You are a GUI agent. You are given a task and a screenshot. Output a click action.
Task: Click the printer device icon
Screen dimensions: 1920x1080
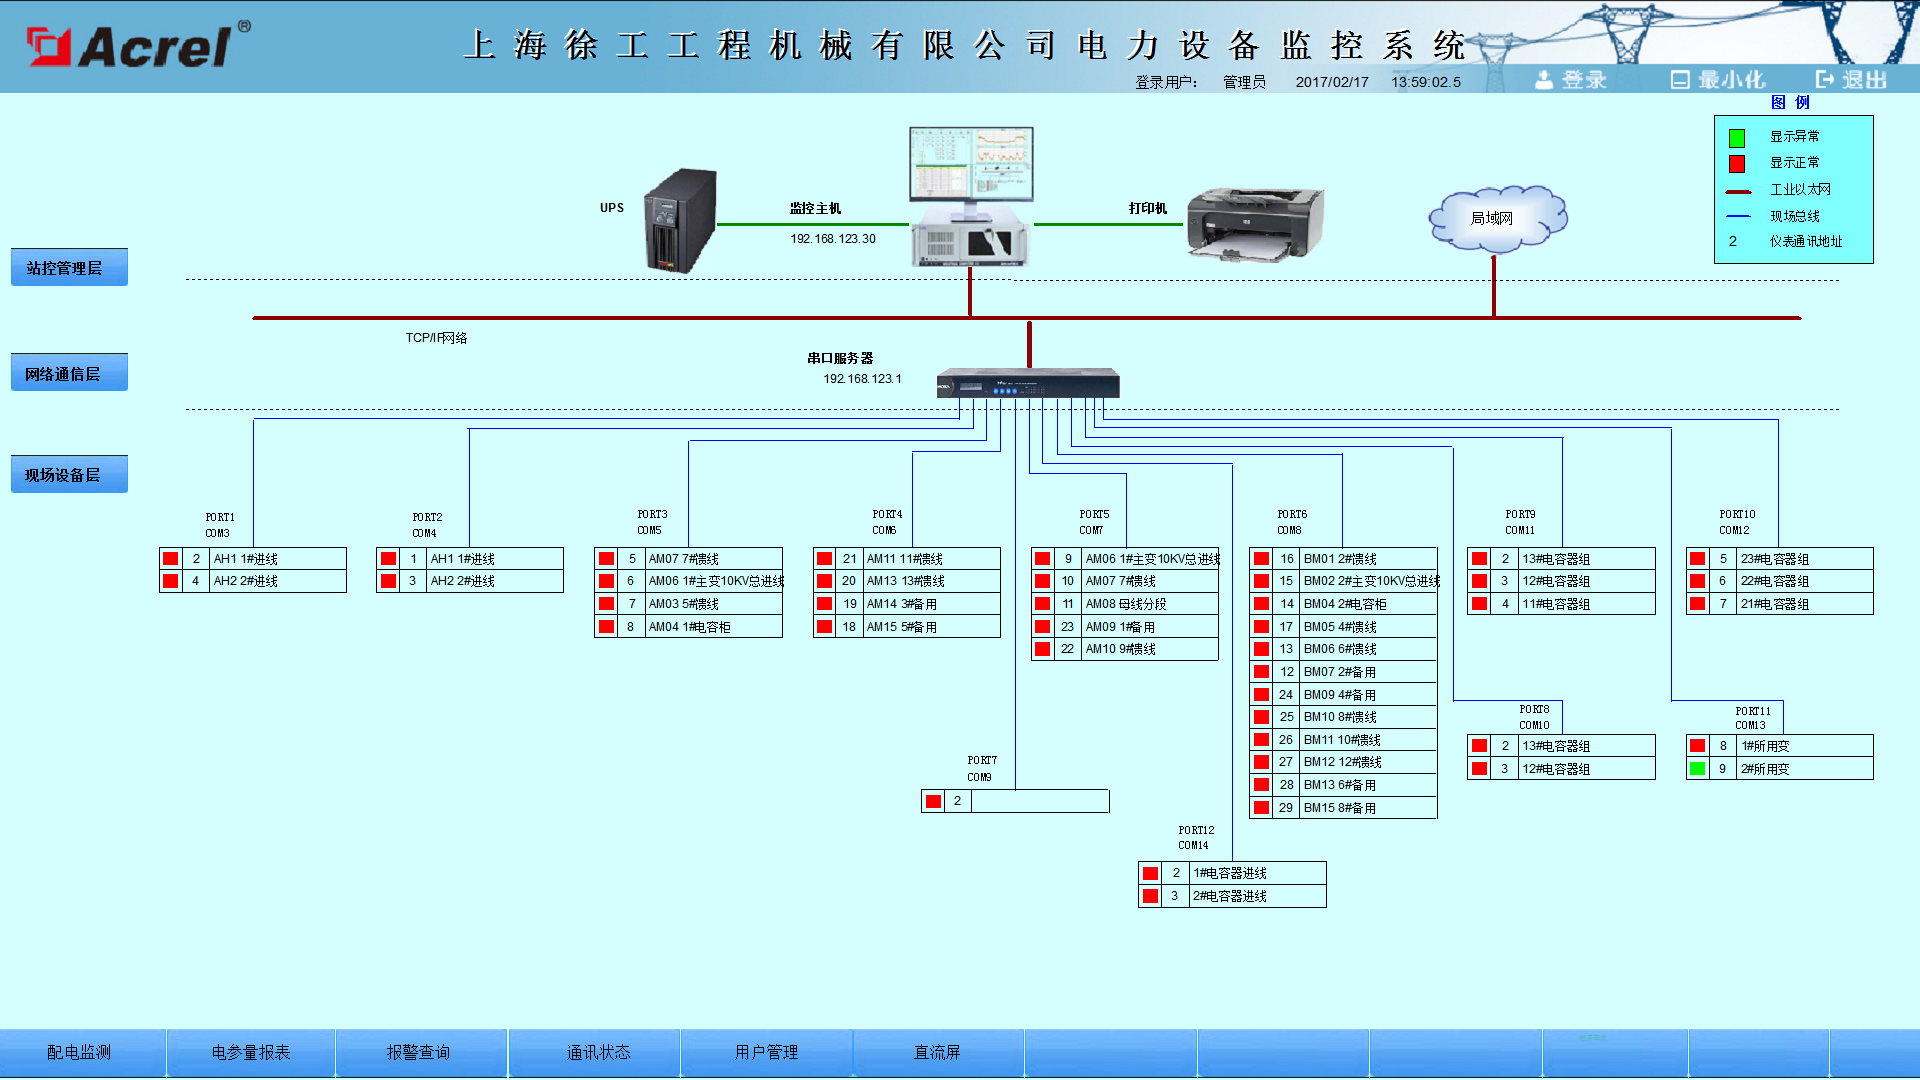(1255, 224)
